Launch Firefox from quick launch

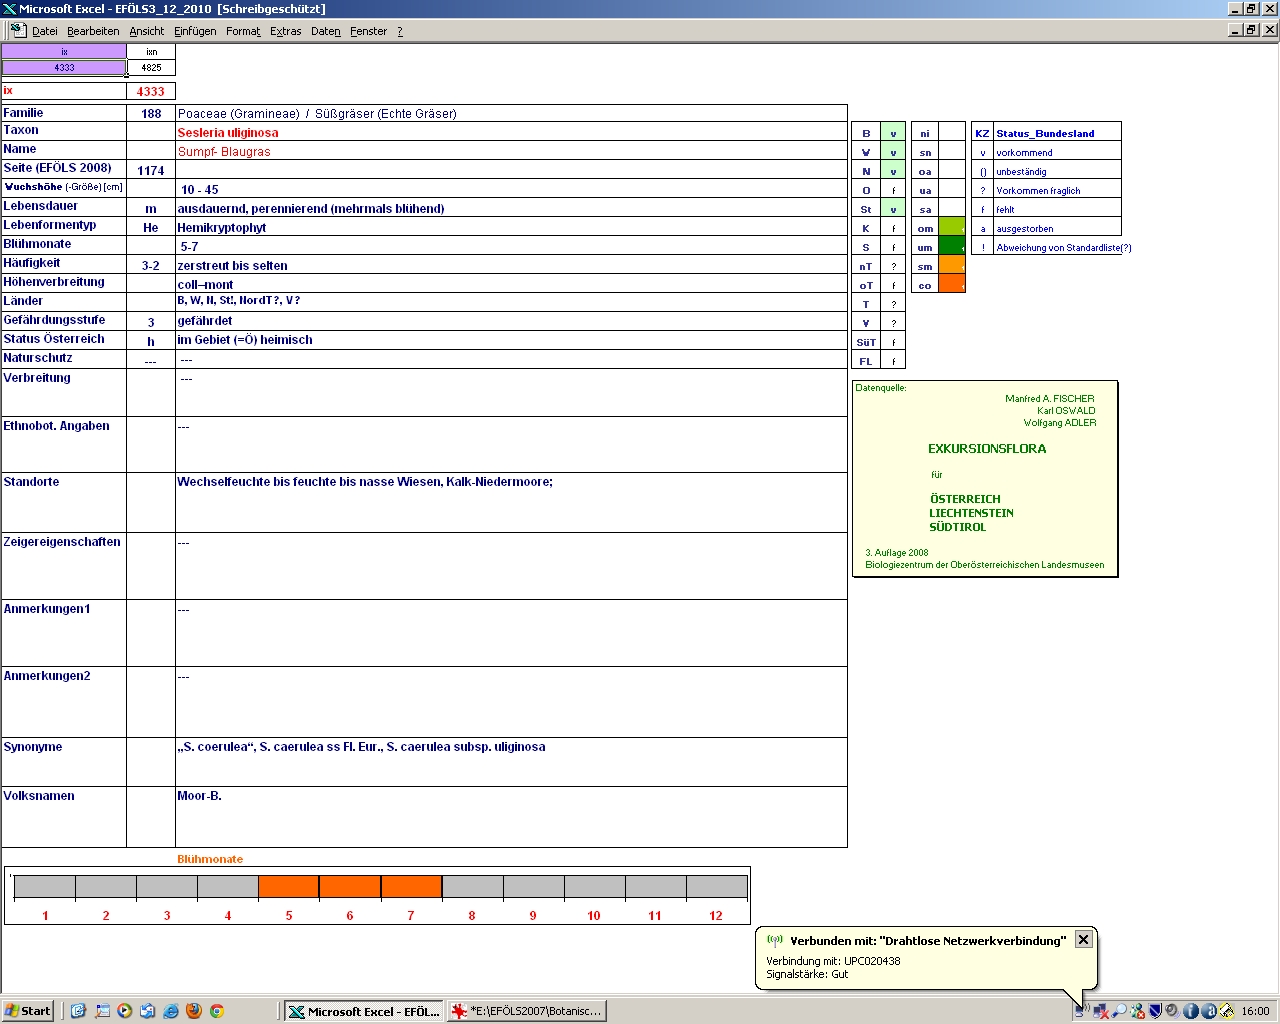pos(193,1011)
